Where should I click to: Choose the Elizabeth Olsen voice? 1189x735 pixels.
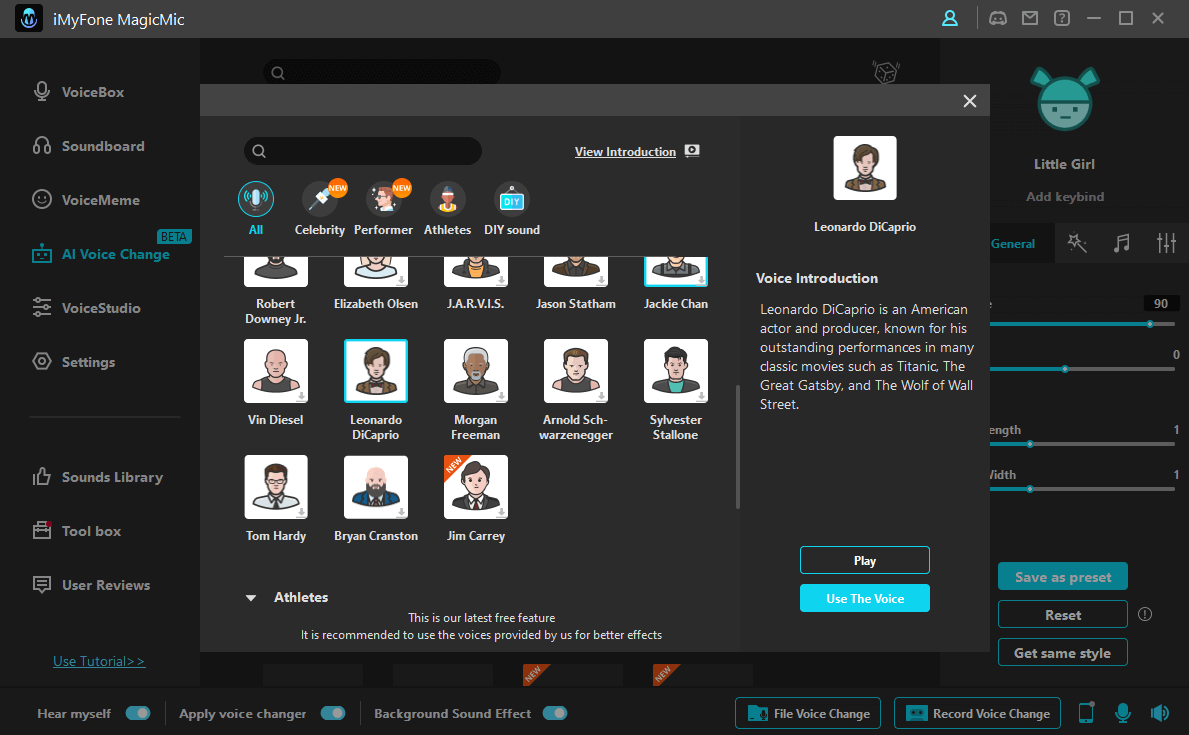point(376,272)
